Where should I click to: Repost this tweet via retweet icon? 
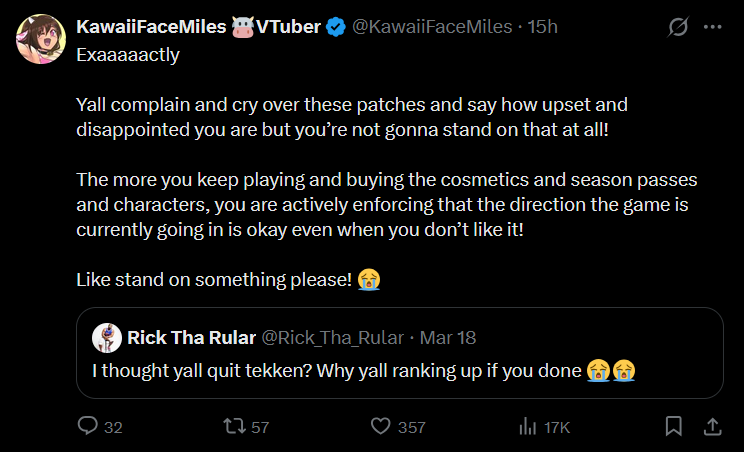234,426
